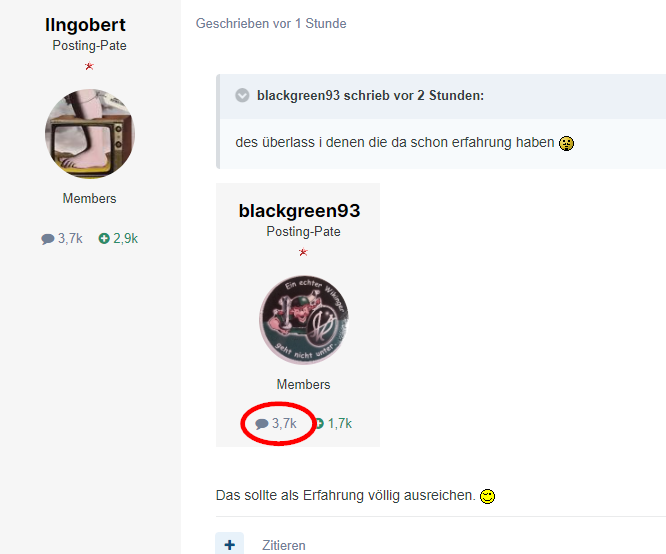Click the winking smiley after the reply
The width and height of the screenshot is (666, 554).
click(x=488, y=496)
